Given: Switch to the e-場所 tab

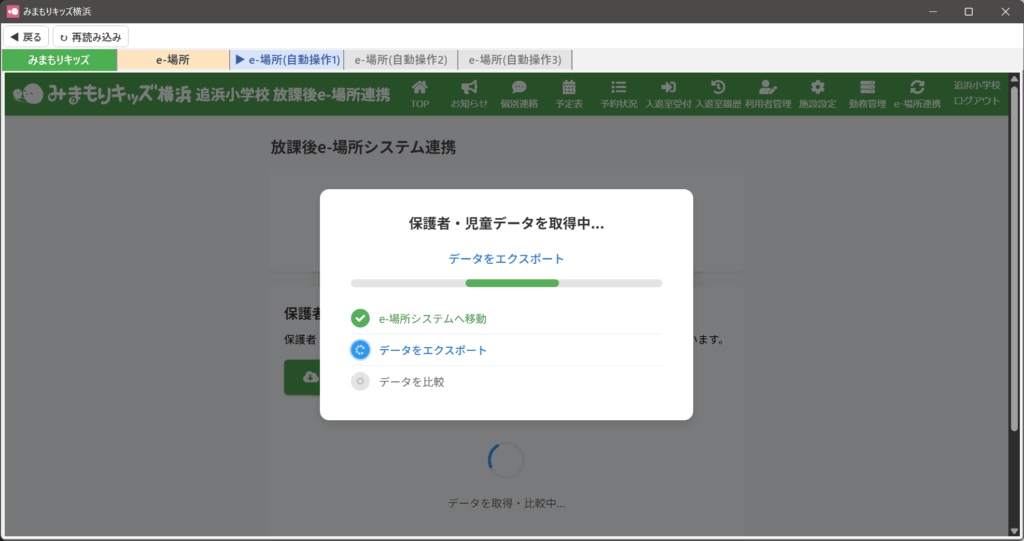Looking at the screenshot, I should [173, 60].
